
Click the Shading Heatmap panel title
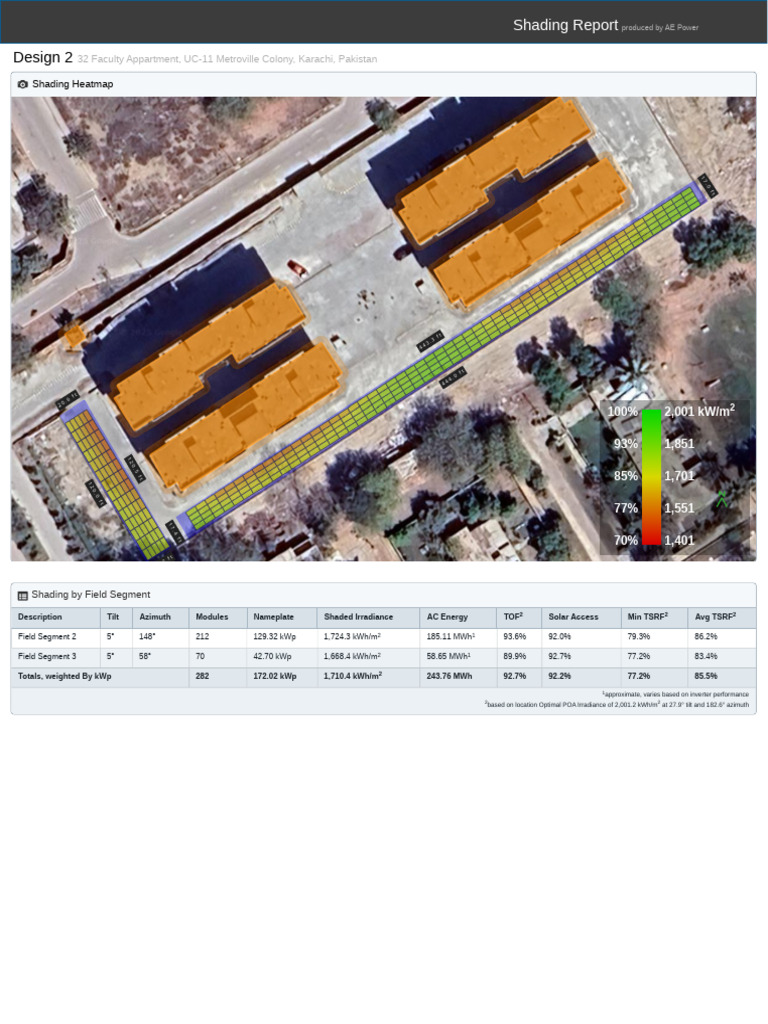click(72, 84)
